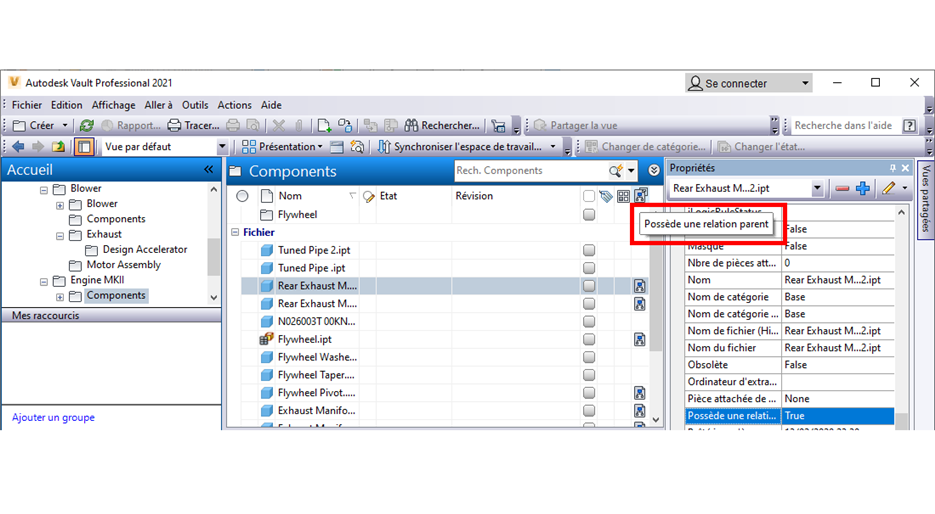935x514 pixels.
Task: Click the parent relation icon on Flywheel.ipt row
Action: [640, 339]
